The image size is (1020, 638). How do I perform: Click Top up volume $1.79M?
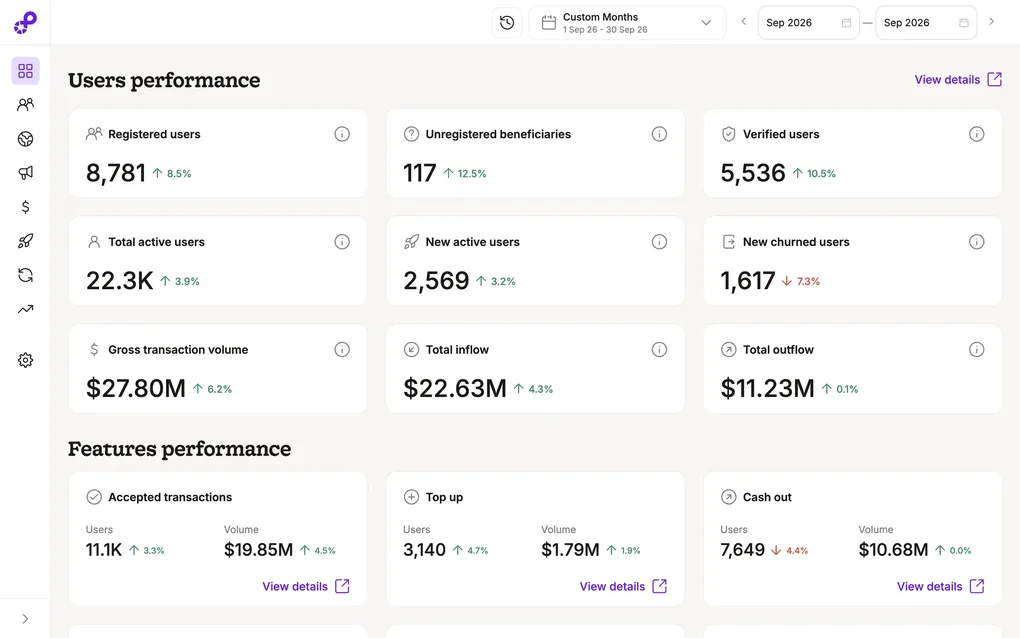point(570,550)
